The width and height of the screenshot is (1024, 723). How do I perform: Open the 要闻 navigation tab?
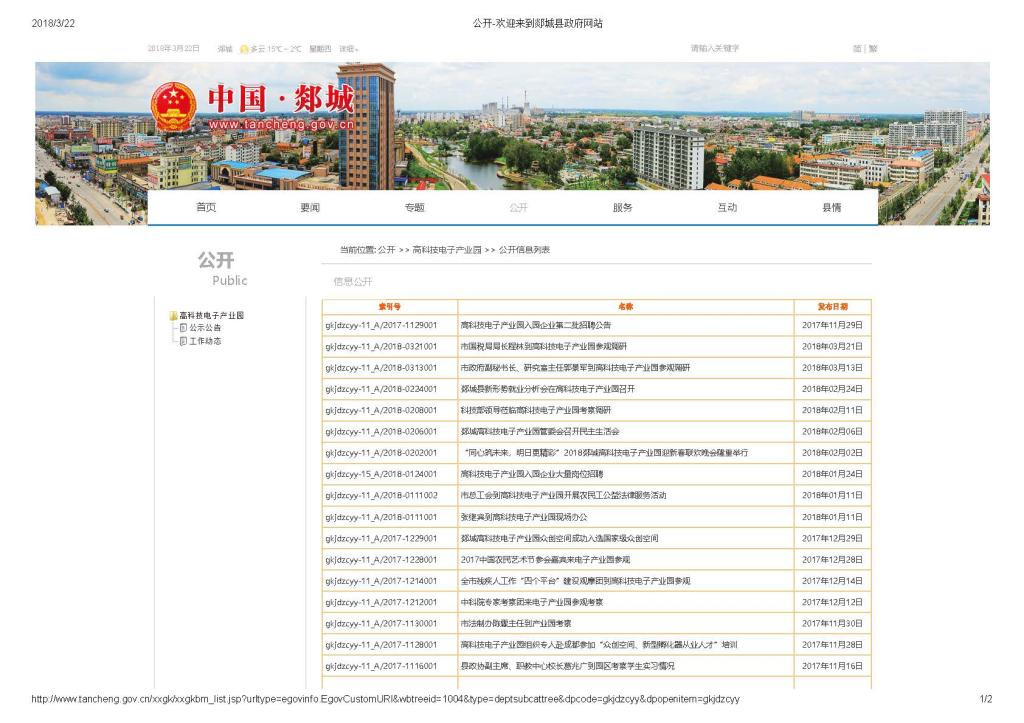[x=310, y=208]
